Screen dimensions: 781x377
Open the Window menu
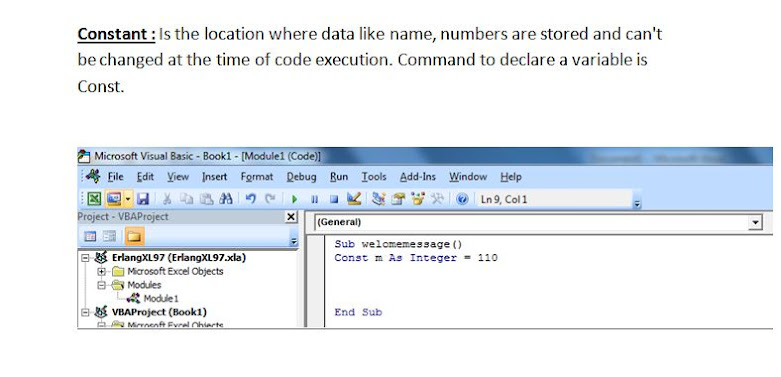click(468, 177)
